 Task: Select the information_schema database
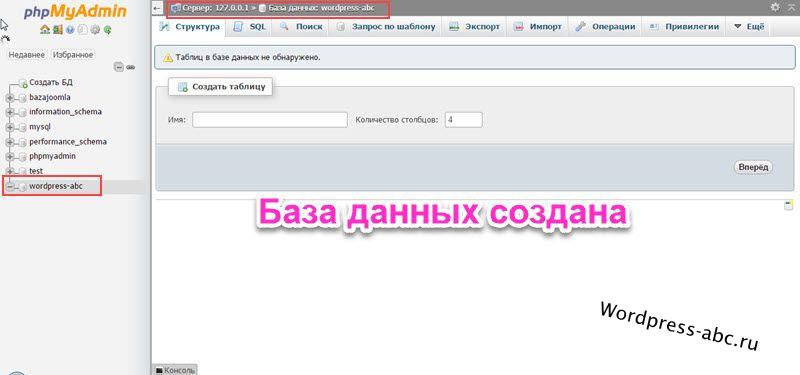pos(65,112)
